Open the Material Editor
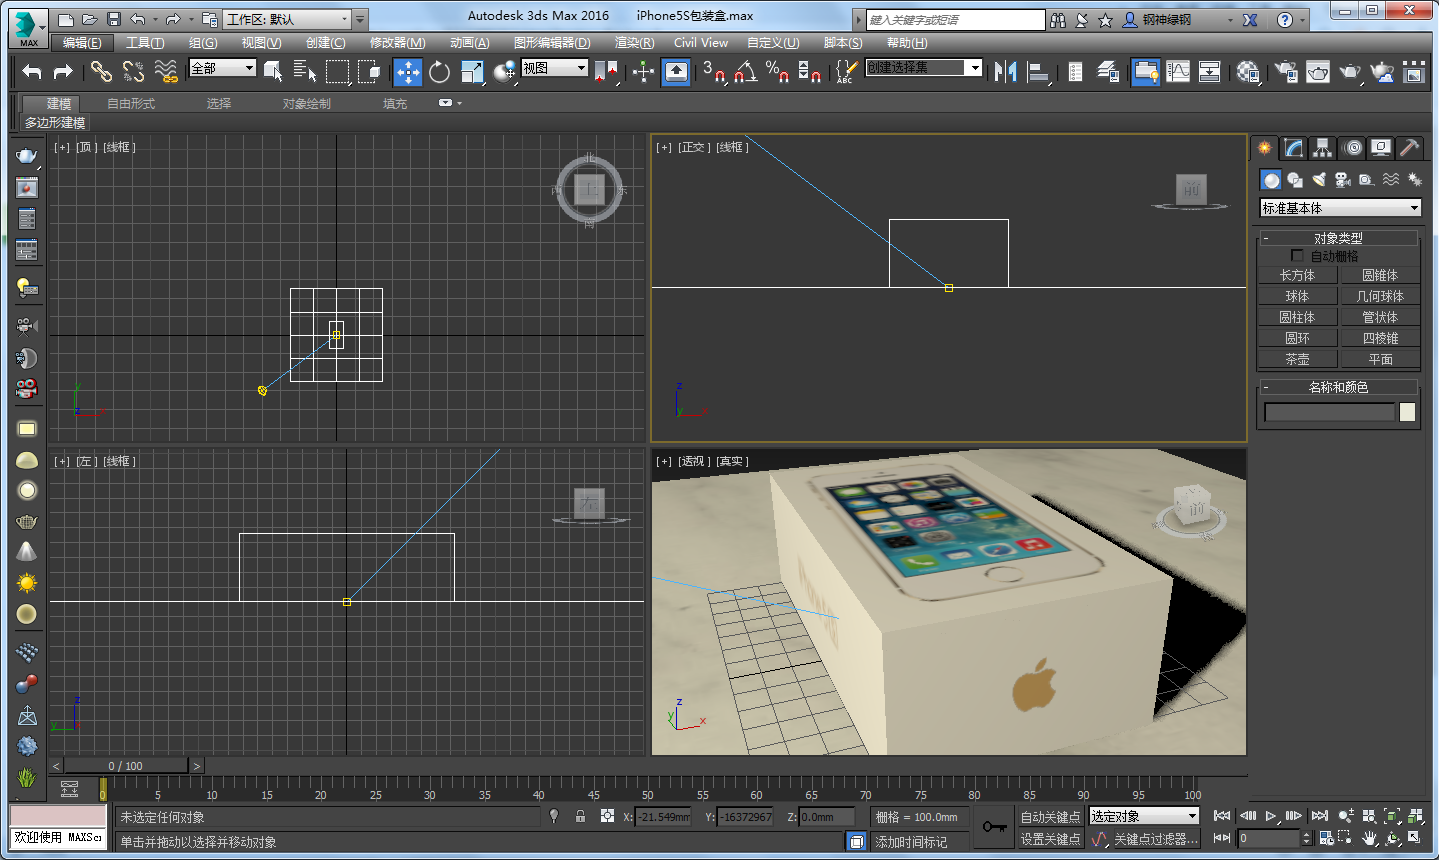The width and height of the screenshot is (1439, 860). pos(1248,71)
